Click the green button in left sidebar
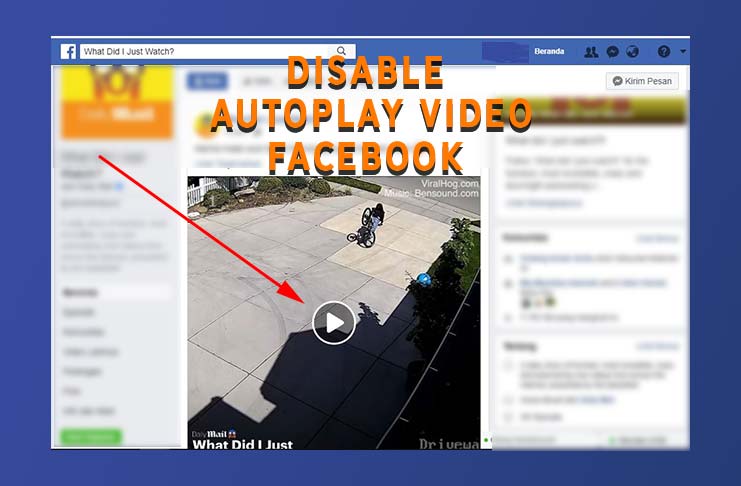 (91, 437)
